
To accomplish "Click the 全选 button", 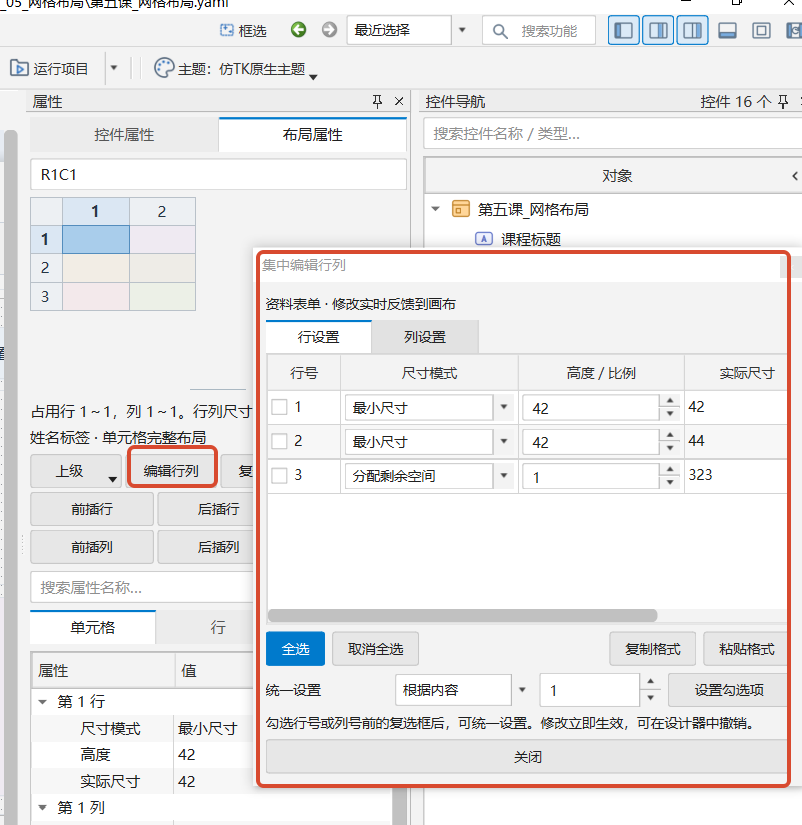I will (295, 649).
